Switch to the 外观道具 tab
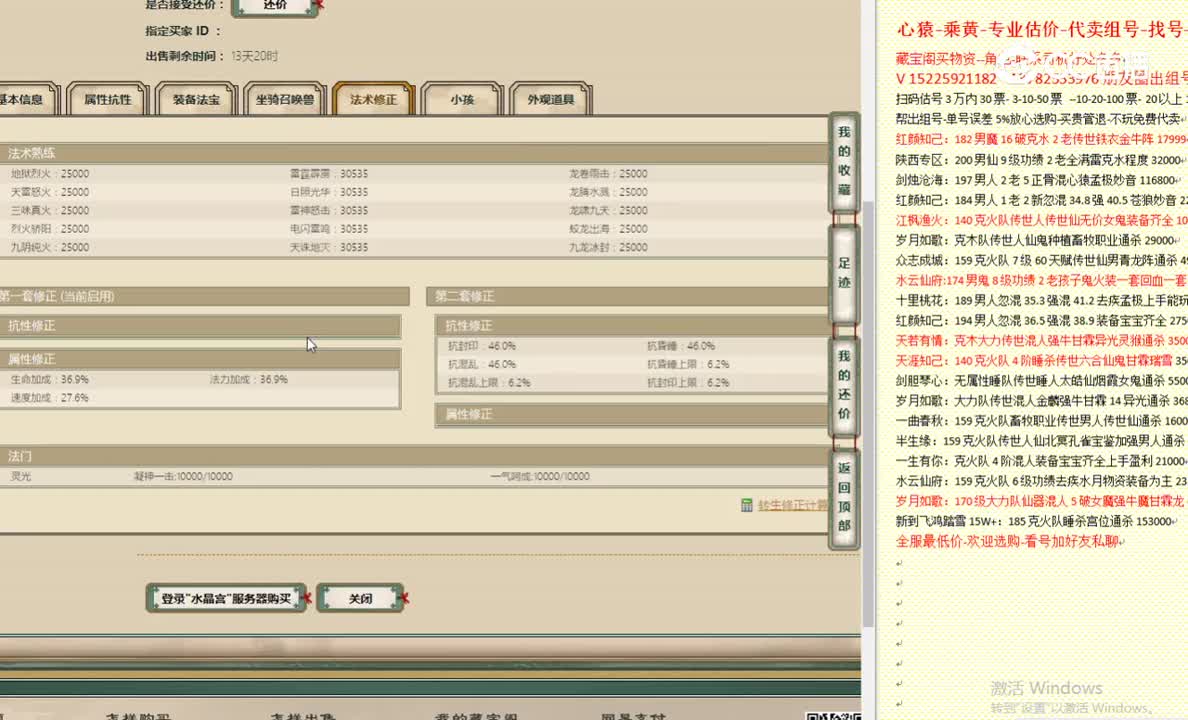The height and width of the screenshot is (720, 1188). (551, 99)
